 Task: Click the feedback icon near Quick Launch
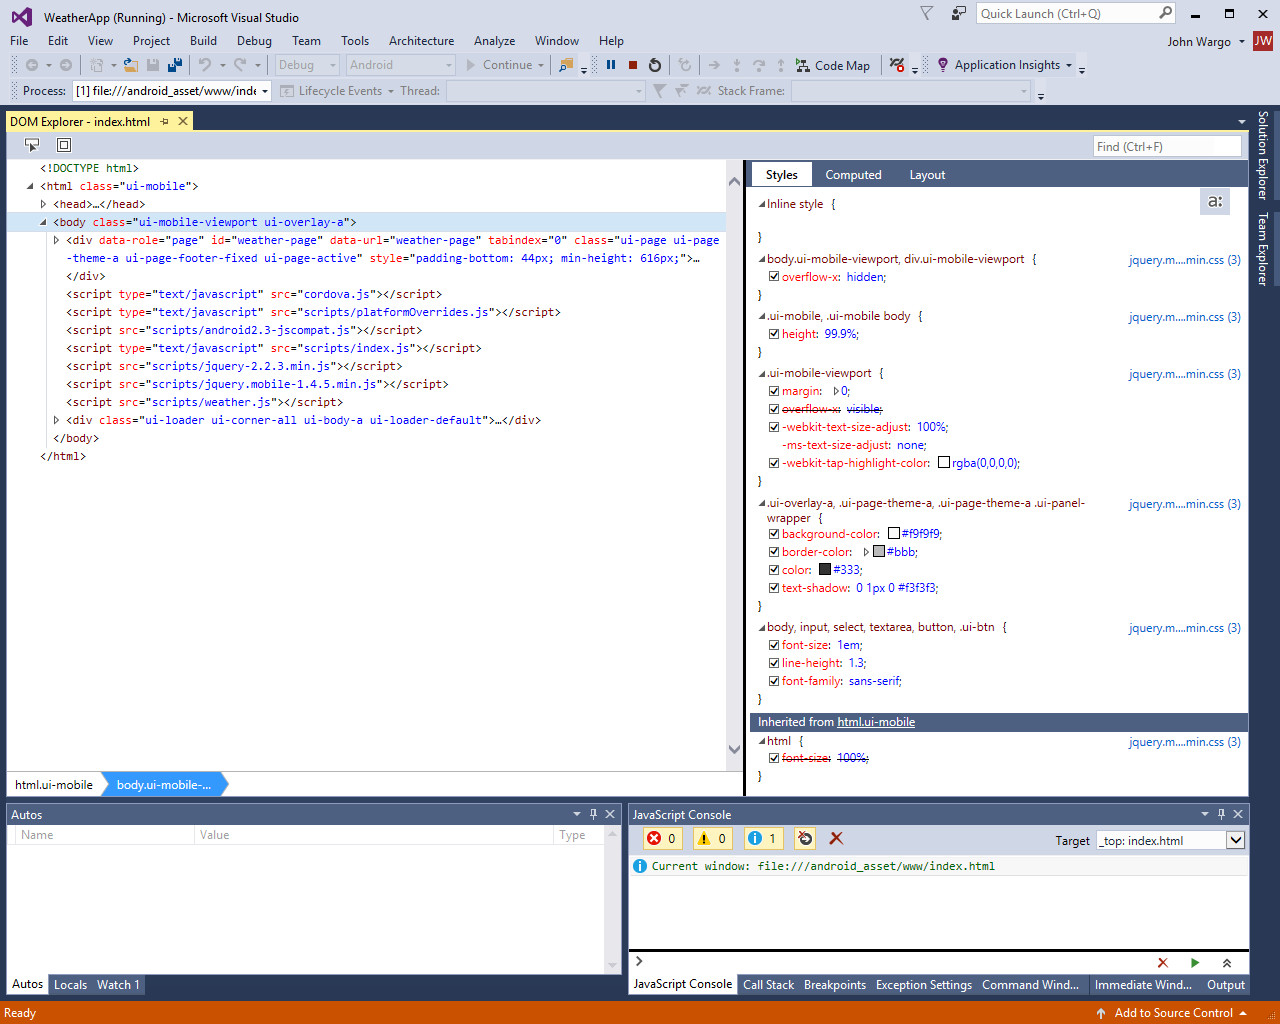coord(958,13)
